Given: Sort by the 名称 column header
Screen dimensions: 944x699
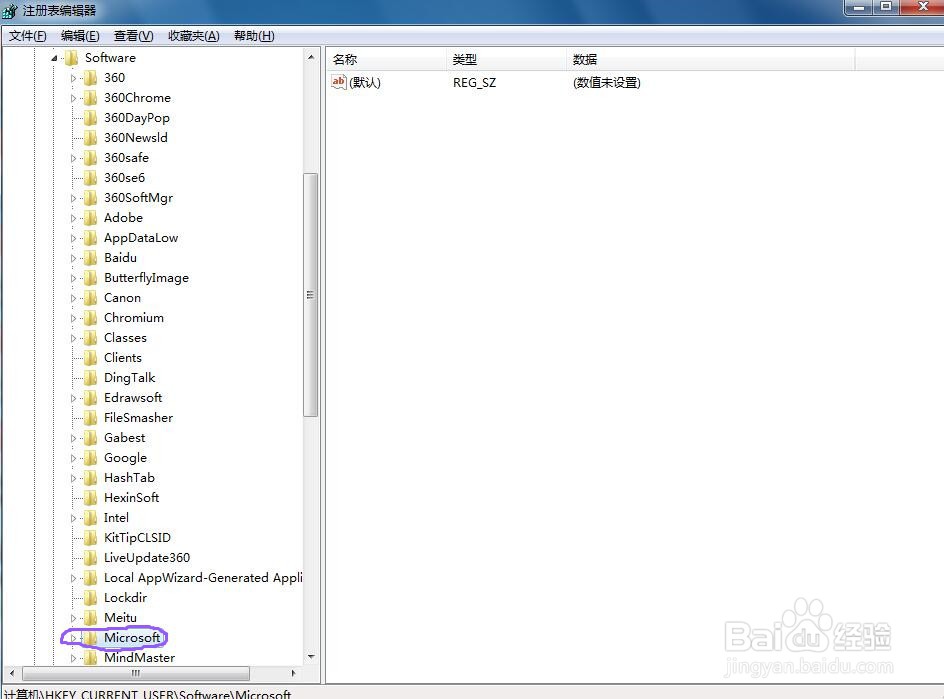Looking at the screenshot, I should pyautogui.click(x=387, y=60).
